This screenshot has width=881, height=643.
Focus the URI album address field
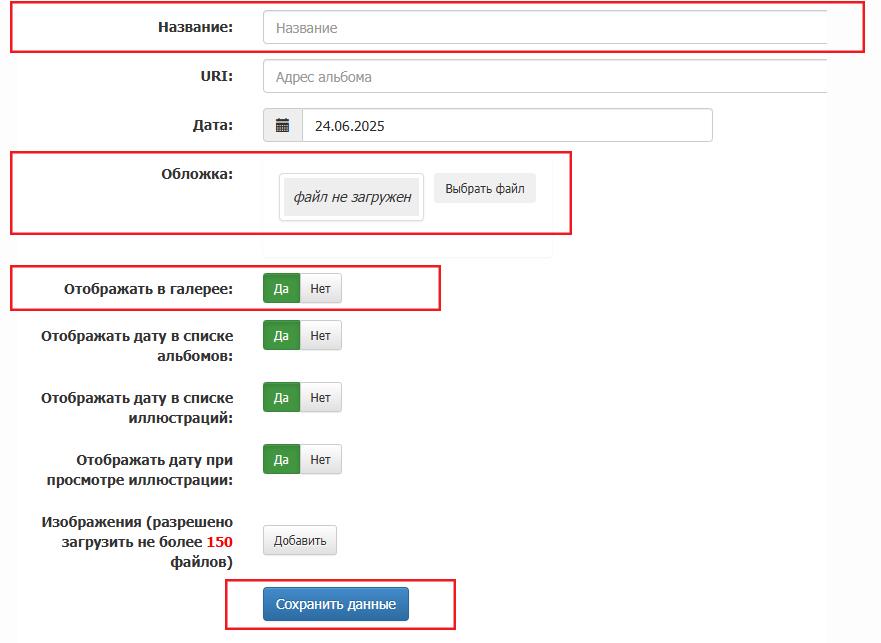click(545, 77)
